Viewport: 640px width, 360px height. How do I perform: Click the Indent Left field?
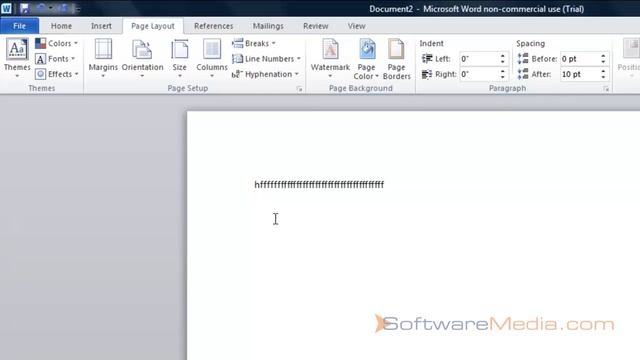479,59
